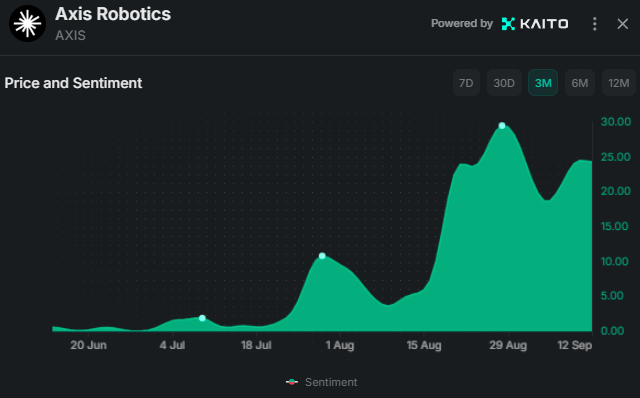The height and width of the screenshot is (398, 640).
Task: Click the 4 Jul date label
Action: tap(172, 345)
